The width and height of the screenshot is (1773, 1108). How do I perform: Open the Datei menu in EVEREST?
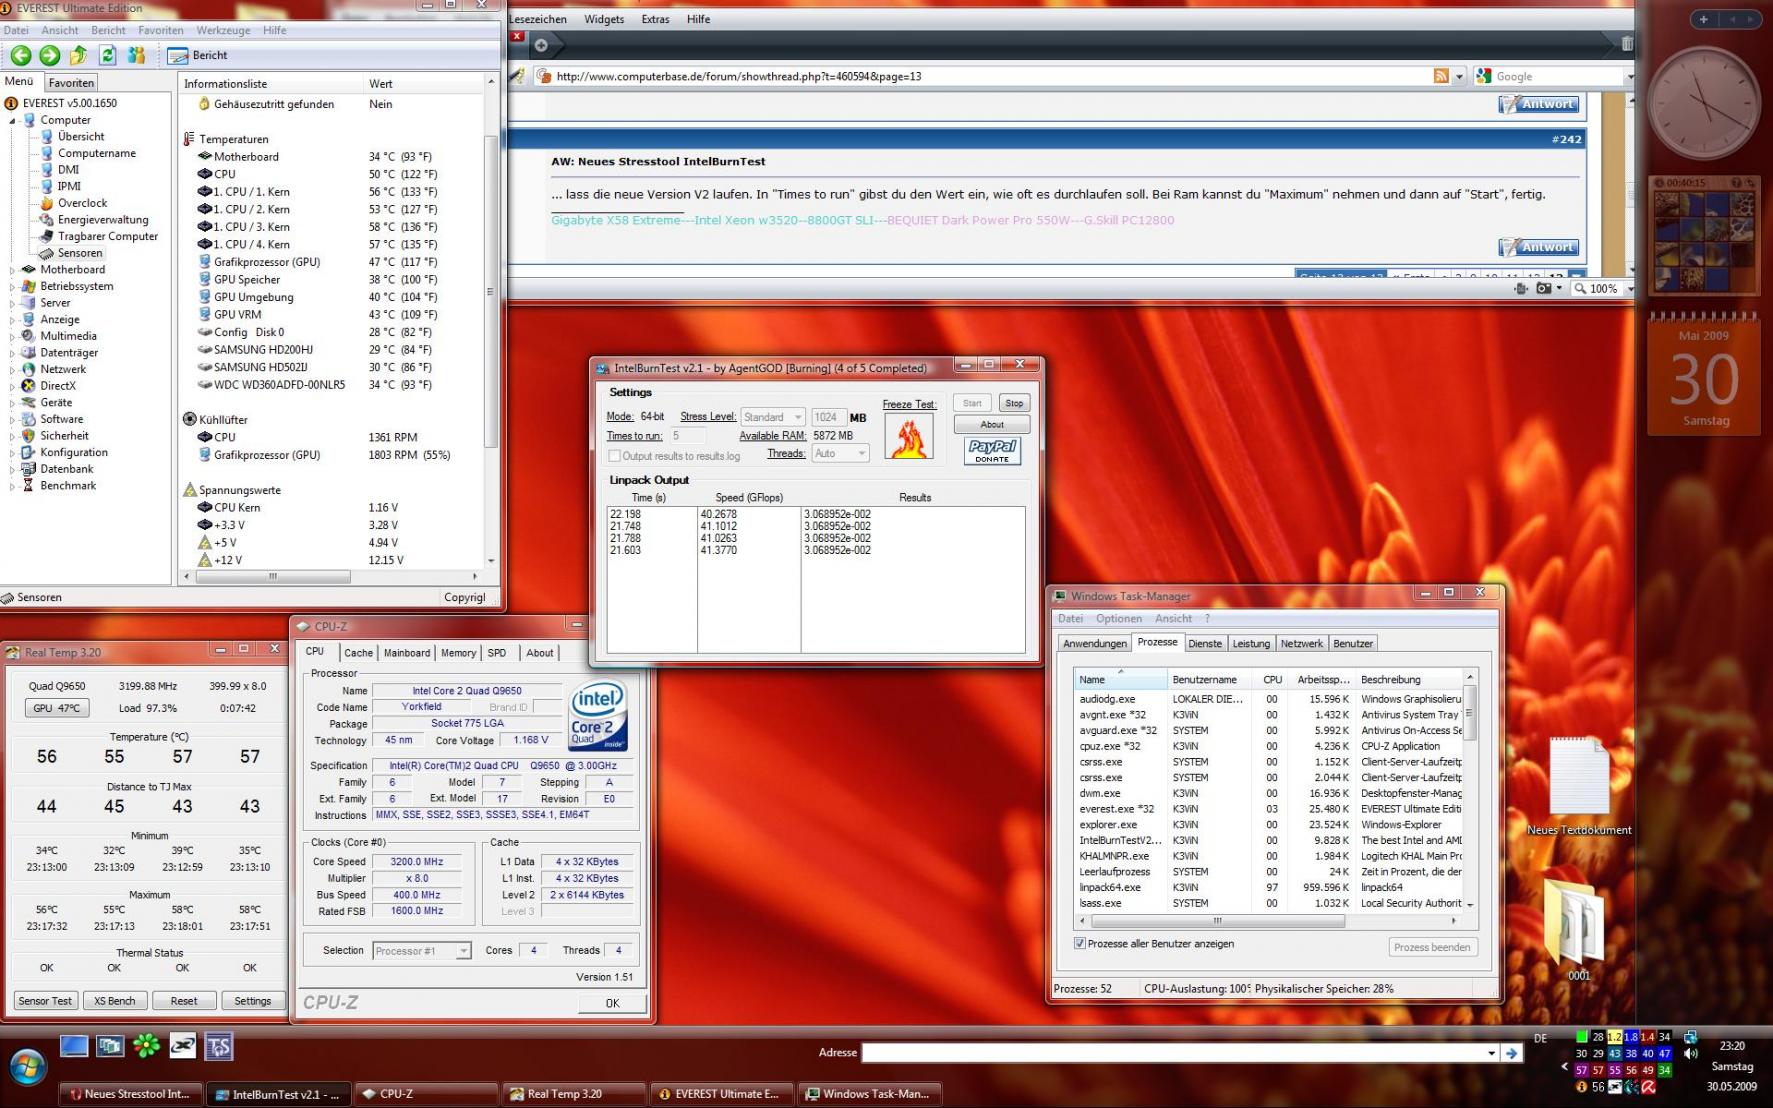click(16, 31)
